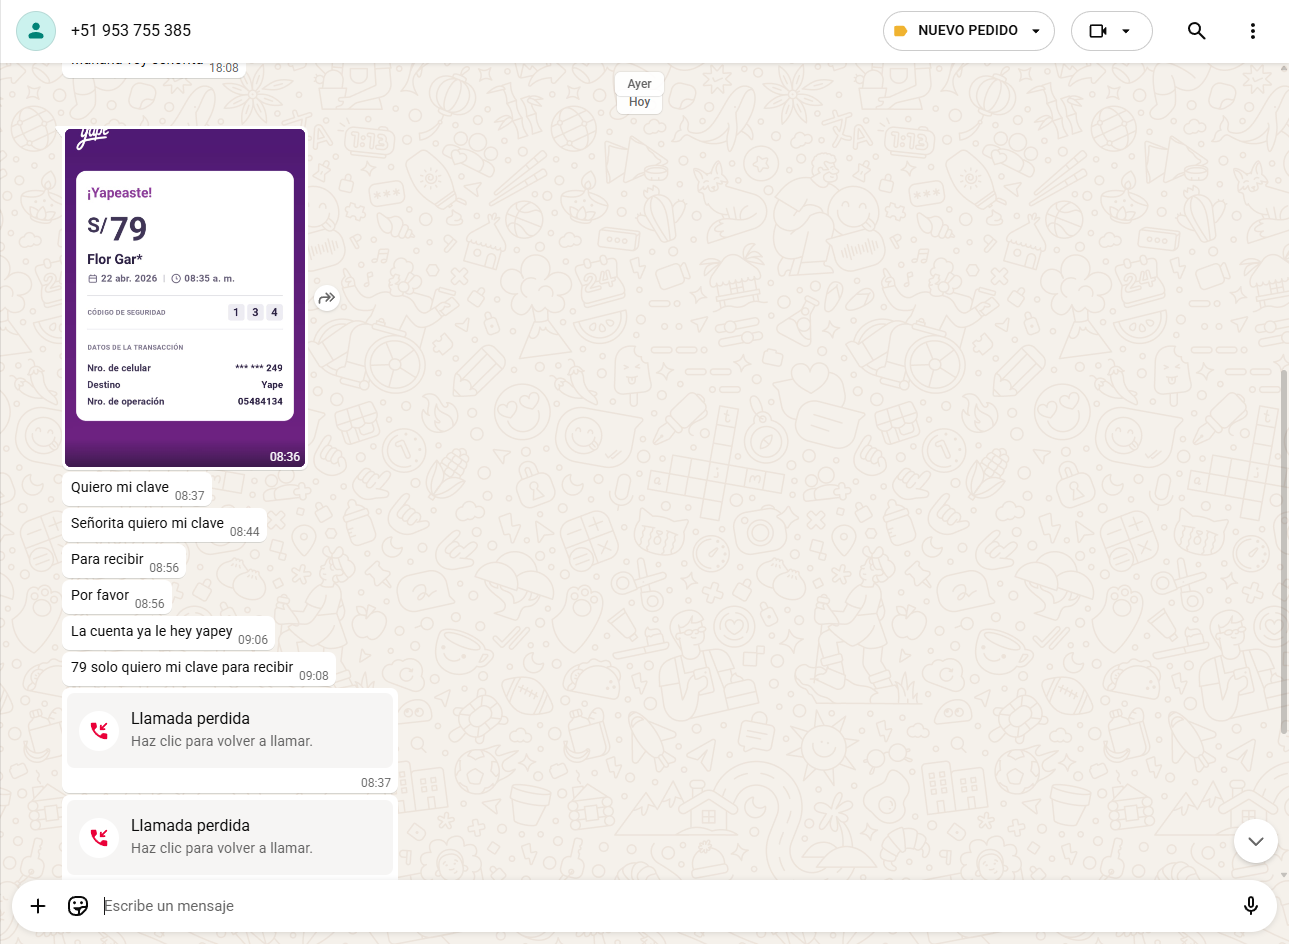This screenshot has width=1289, height=944.
Task: Open the Yape payment receipt image
Action: tap(185, 298)
